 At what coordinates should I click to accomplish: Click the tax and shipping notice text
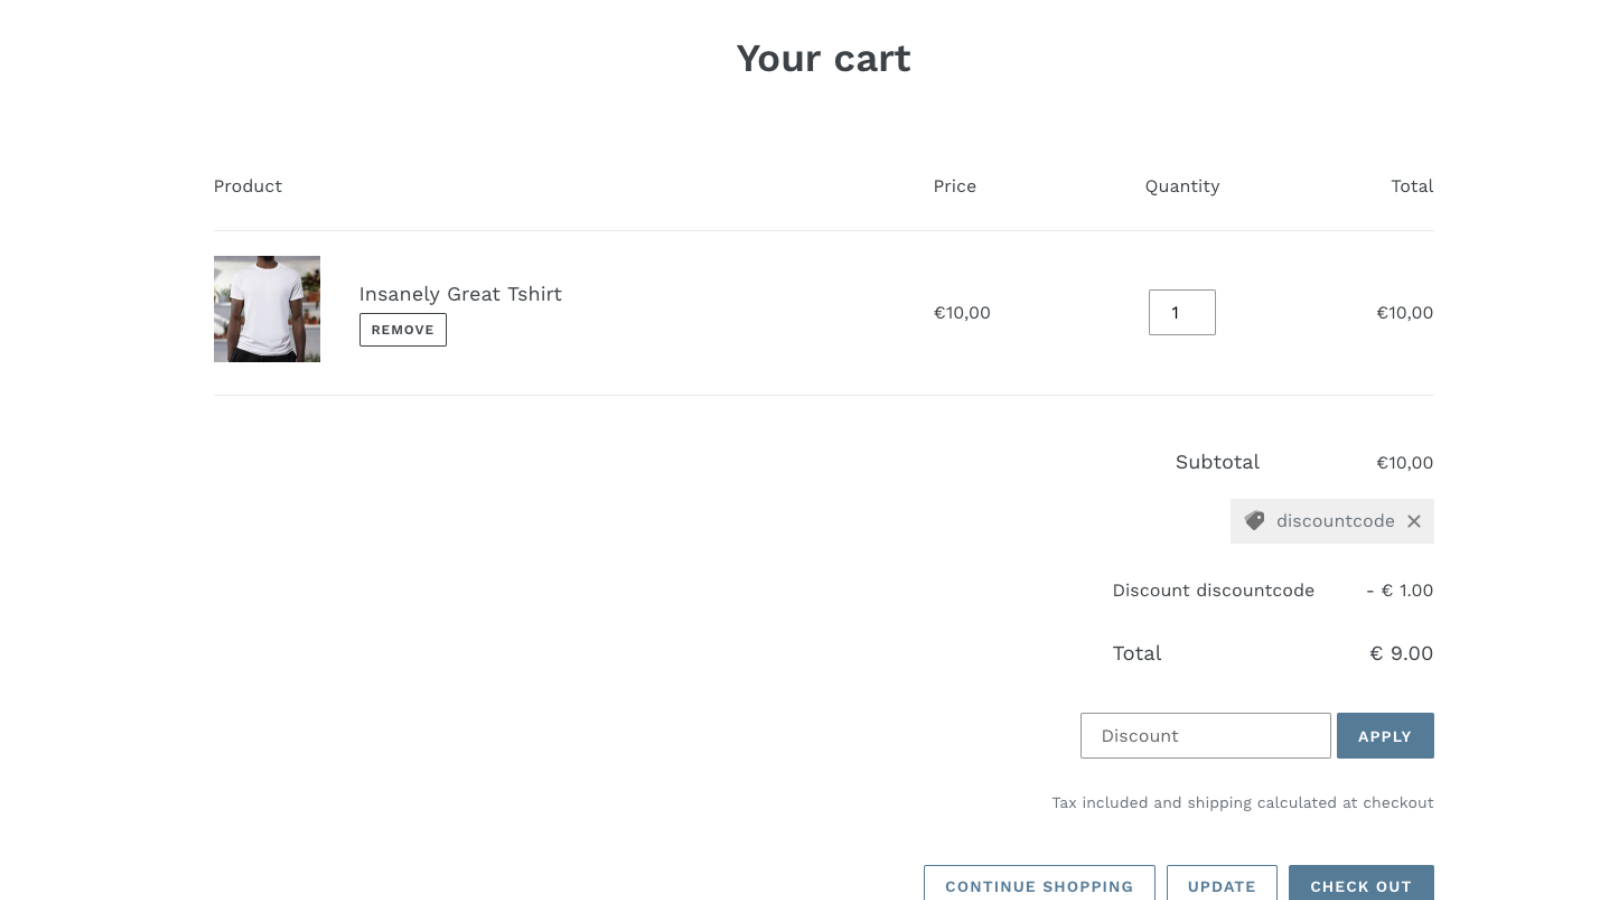click(x=1242, y=802)
